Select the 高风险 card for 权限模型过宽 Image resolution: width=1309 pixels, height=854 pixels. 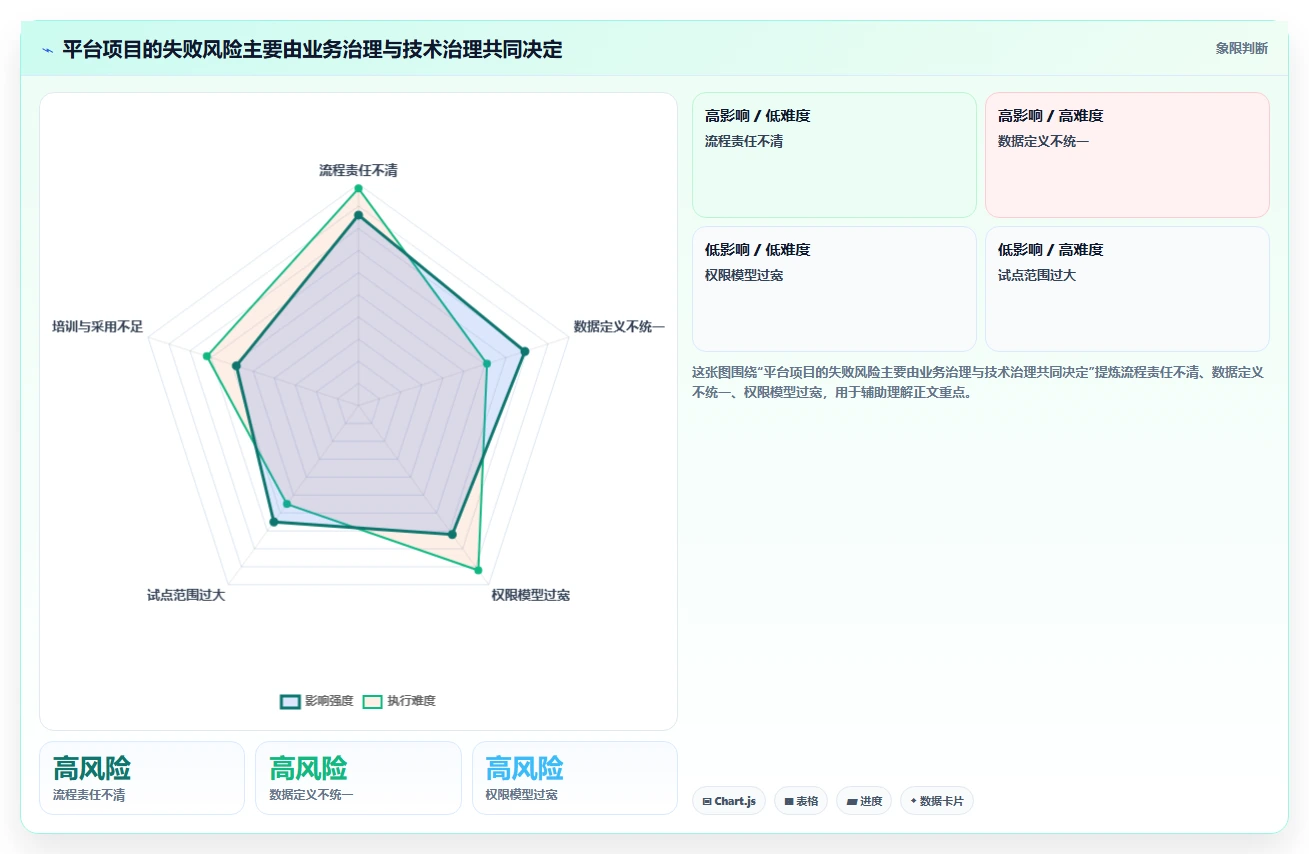click(x=575, y=778)
